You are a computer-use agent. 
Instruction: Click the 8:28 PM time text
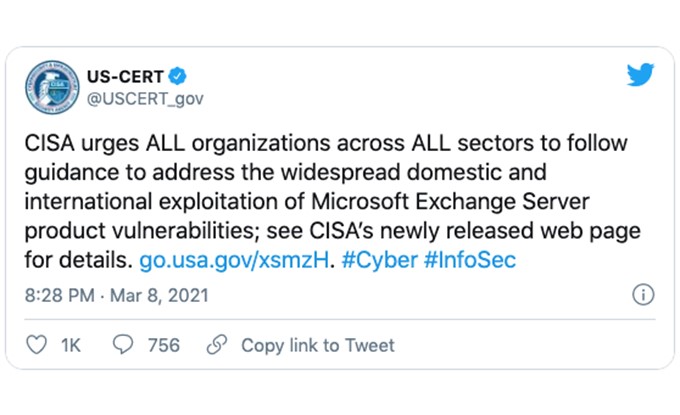[59, 296]
